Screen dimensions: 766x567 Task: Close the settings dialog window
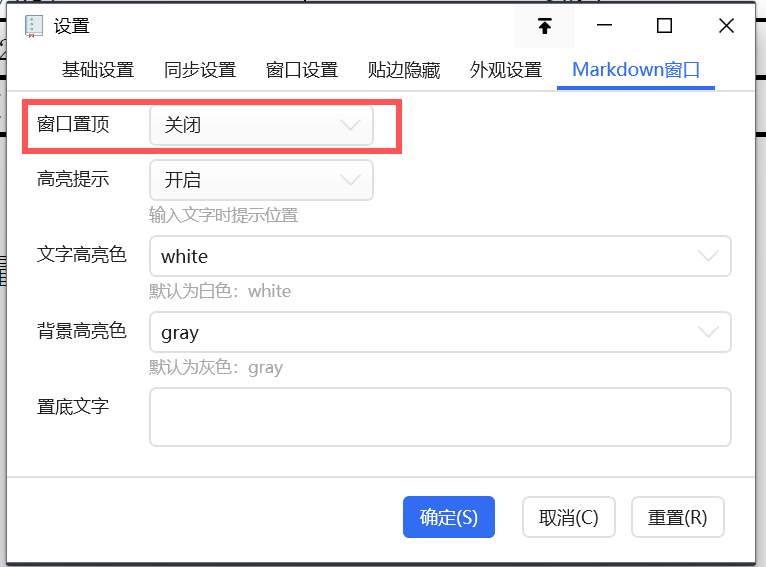coord(726,26)
